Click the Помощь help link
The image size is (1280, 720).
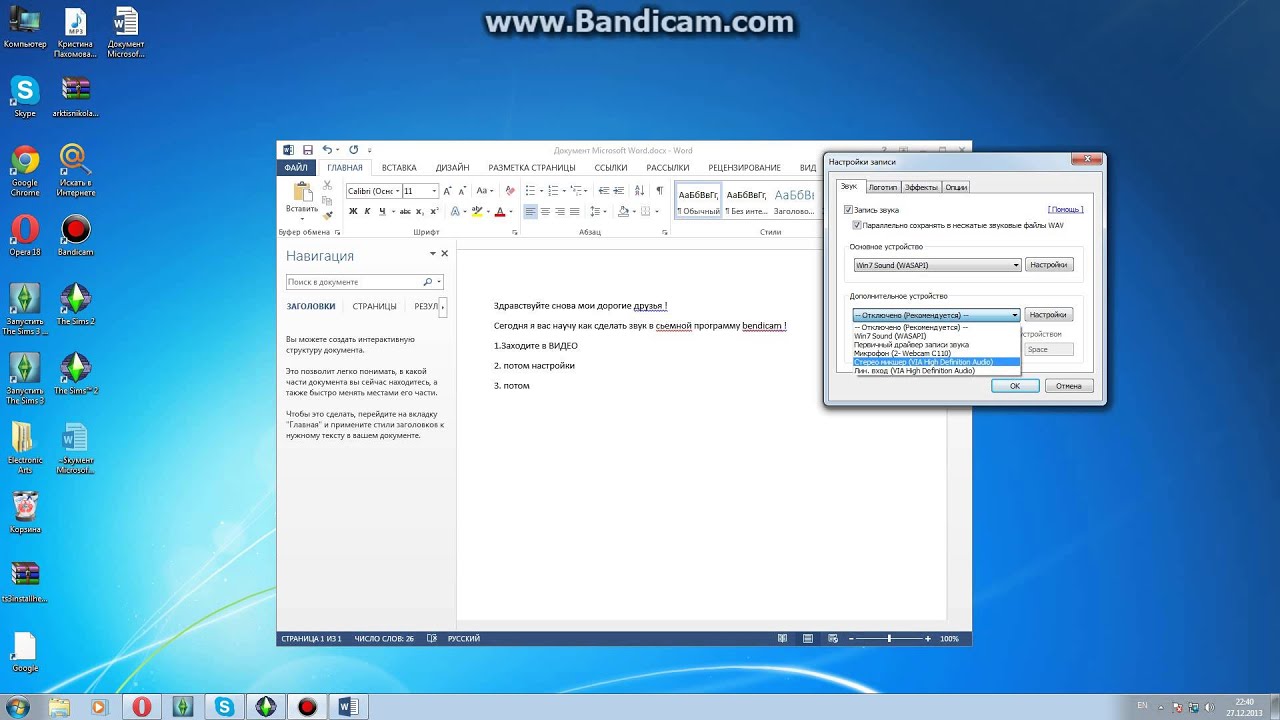(1065, 210)
